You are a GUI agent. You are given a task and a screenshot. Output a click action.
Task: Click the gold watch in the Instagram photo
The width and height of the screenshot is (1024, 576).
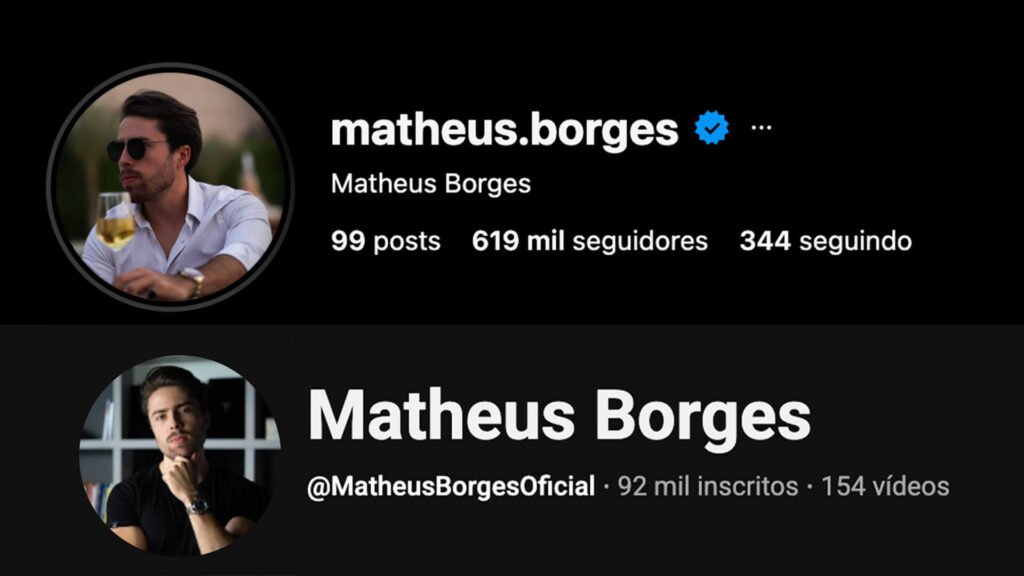coord(194,281)
